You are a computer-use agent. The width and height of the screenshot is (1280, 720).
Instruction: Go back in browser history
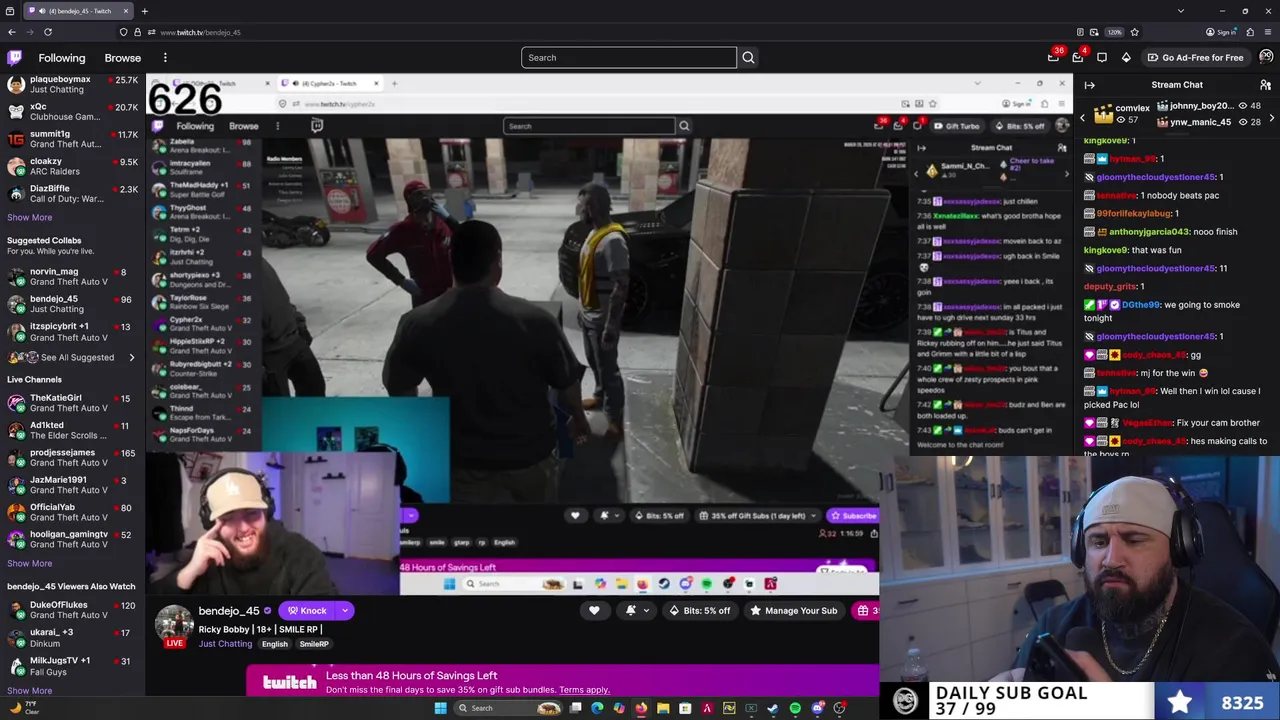point(12,32)
